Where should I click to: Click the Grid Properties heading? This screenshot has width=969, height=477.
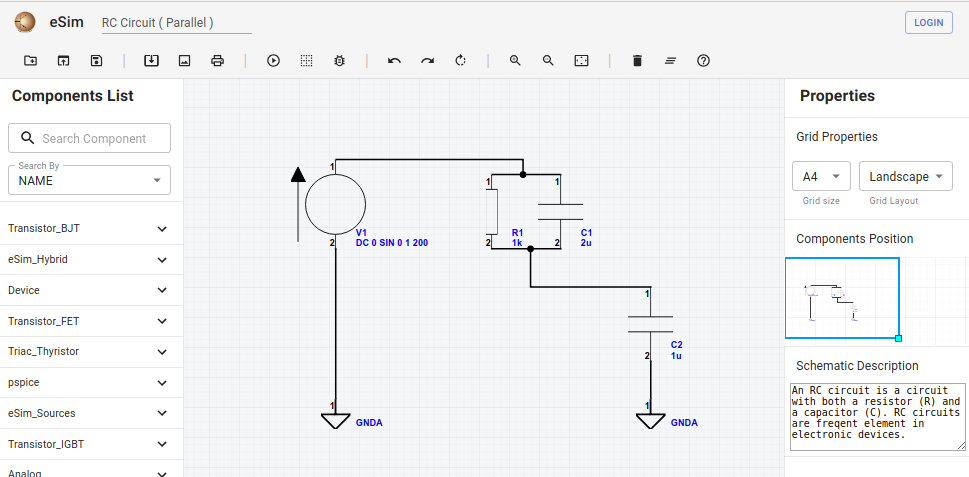coord(837,137)
